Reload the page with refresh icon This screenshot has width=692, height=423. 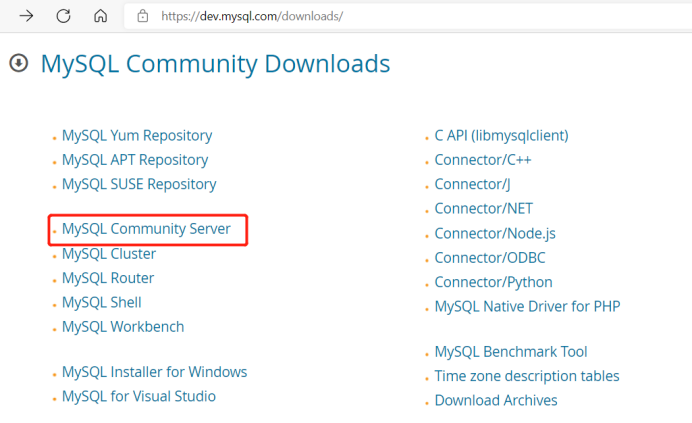pos(64,16)
